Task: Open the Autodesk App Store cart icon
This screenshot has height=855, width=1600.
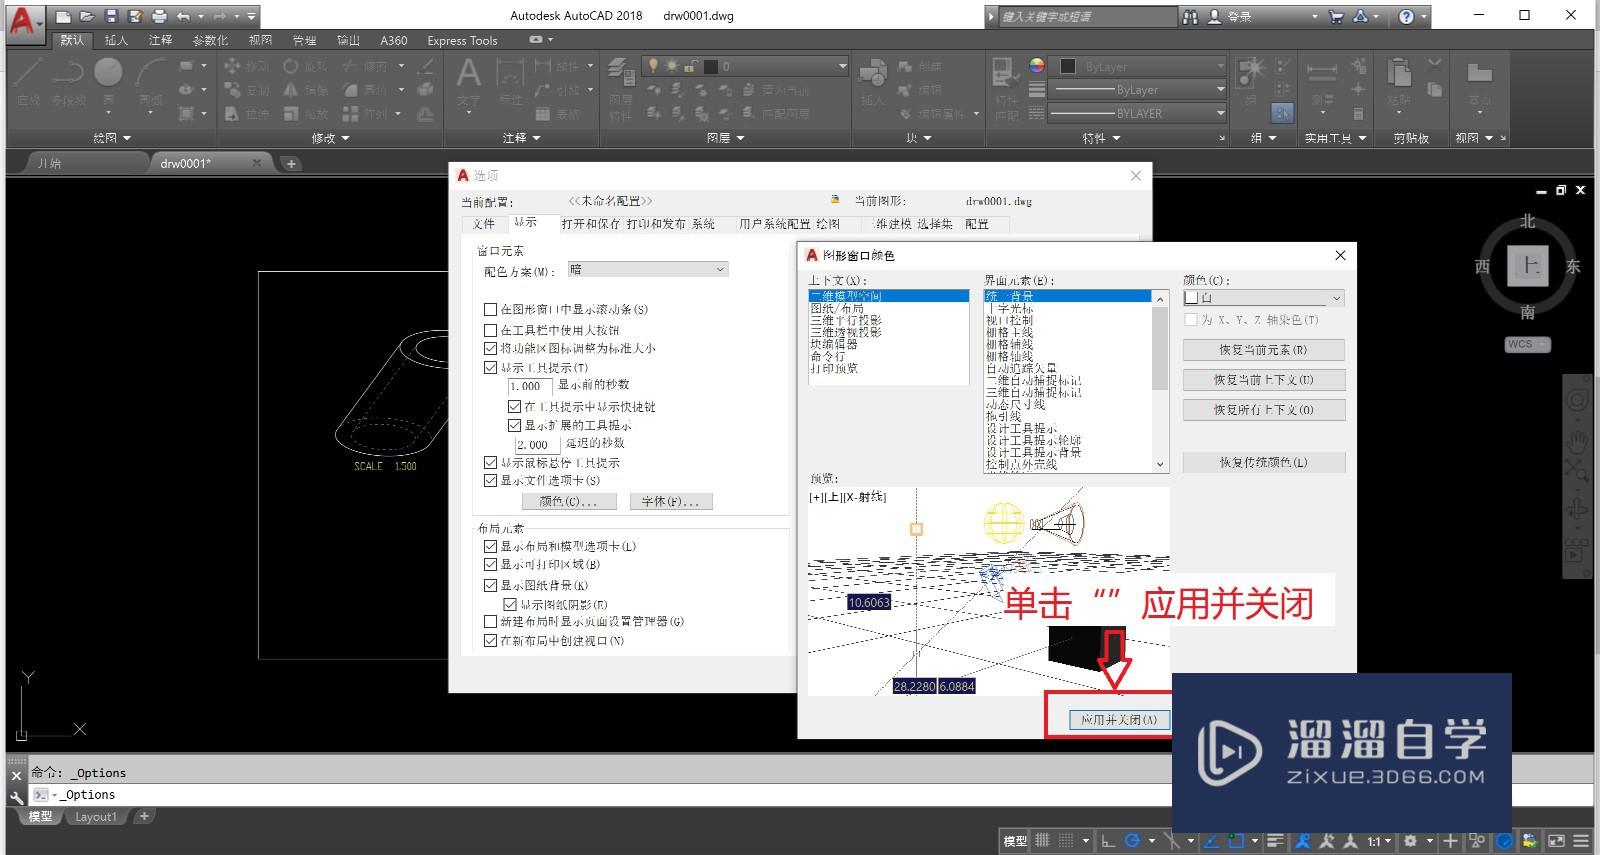Action: [1336, 16]
